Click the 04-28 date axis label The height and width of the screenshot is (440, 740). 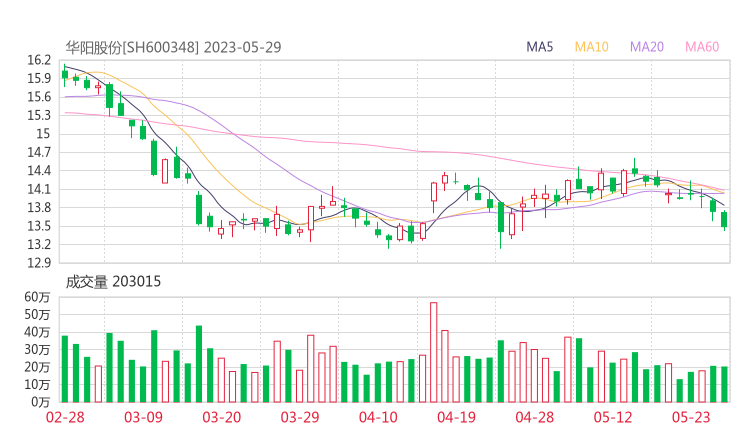coord(535,417)
